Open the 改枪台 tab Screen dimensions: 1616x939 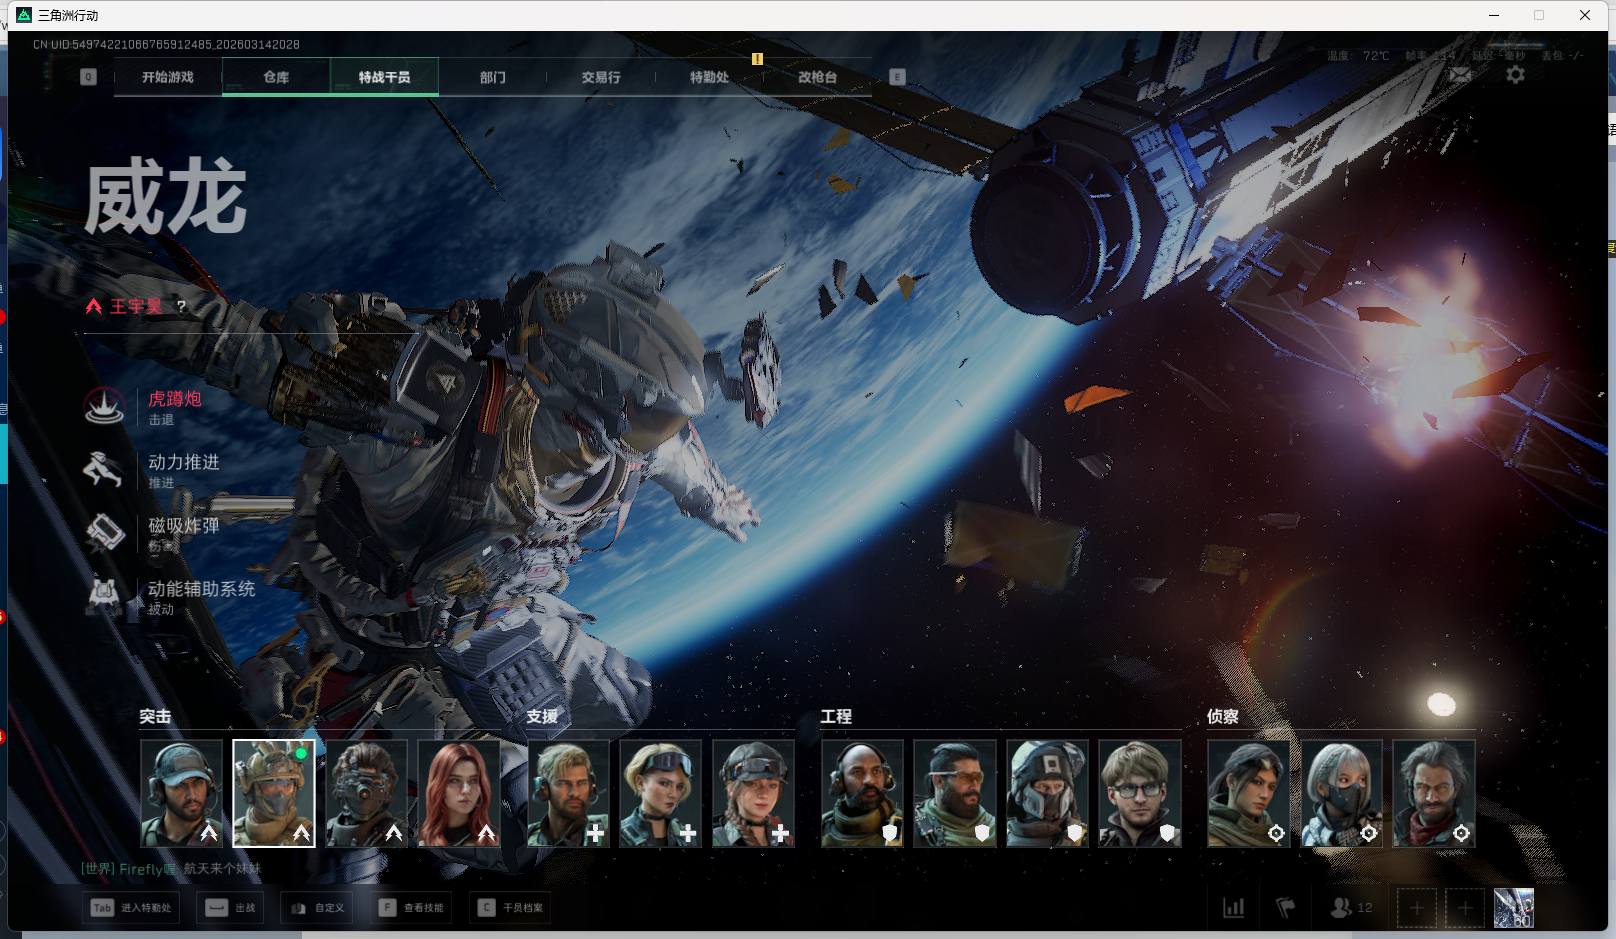(817, 77)
